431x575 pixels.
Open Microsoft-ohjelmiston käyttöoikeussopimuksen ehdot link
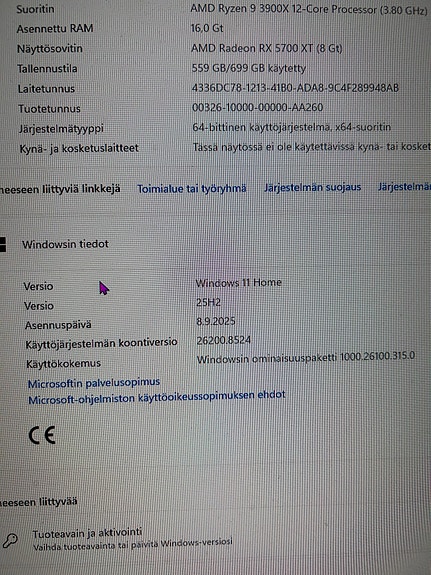click(157, 397)
